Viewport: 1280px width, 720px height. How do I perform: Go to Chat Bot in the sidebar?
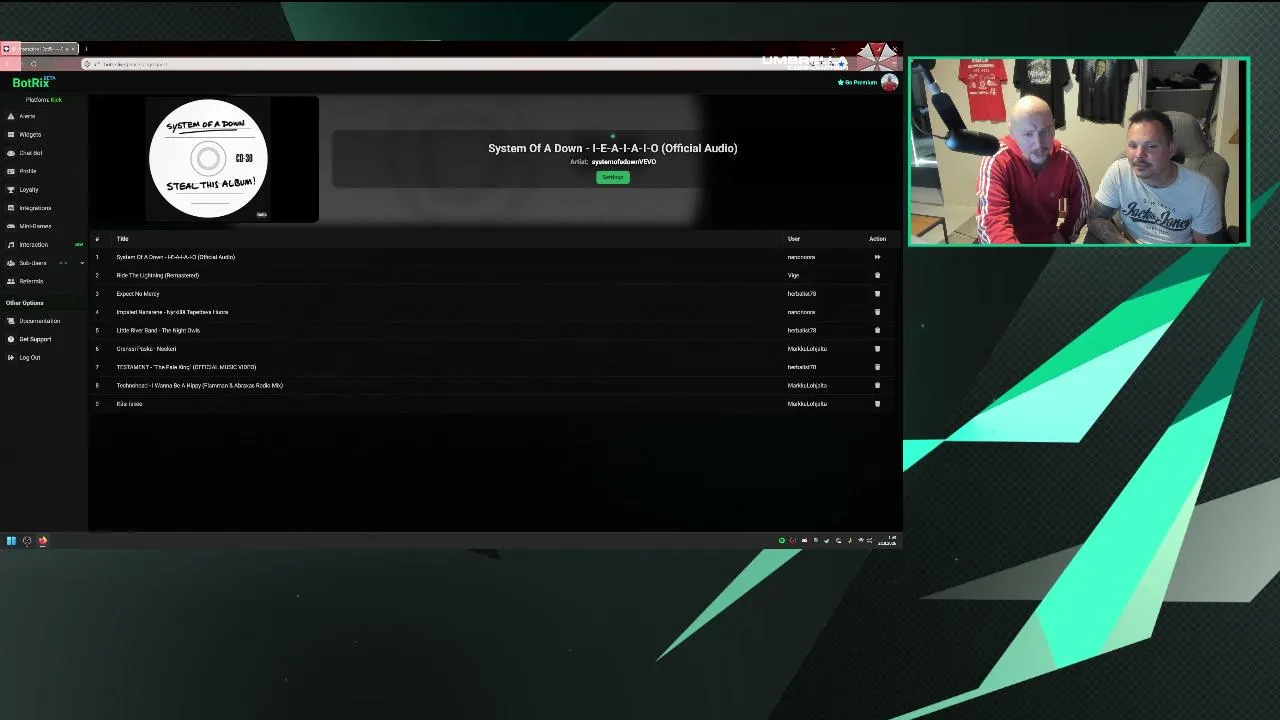tap(30, 153)
